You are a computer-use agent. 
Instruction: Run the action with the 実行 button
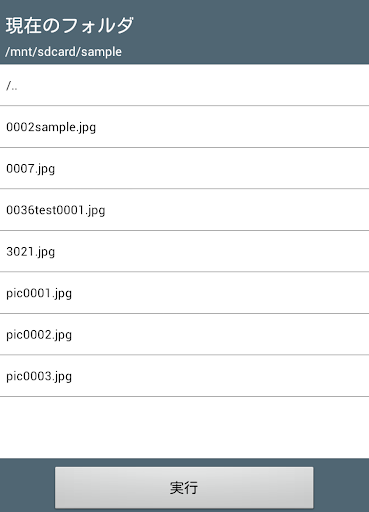[184, 487]
